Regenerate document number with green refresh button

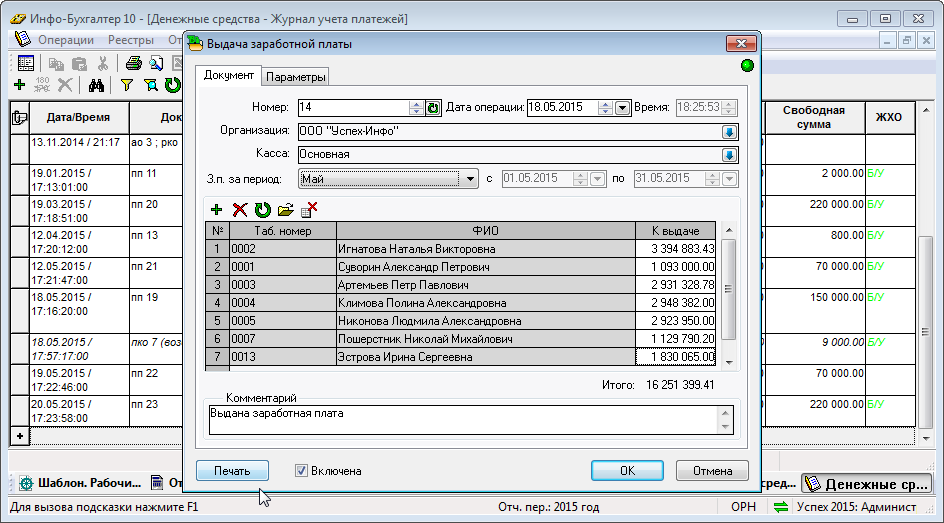(x=433, y=108)
